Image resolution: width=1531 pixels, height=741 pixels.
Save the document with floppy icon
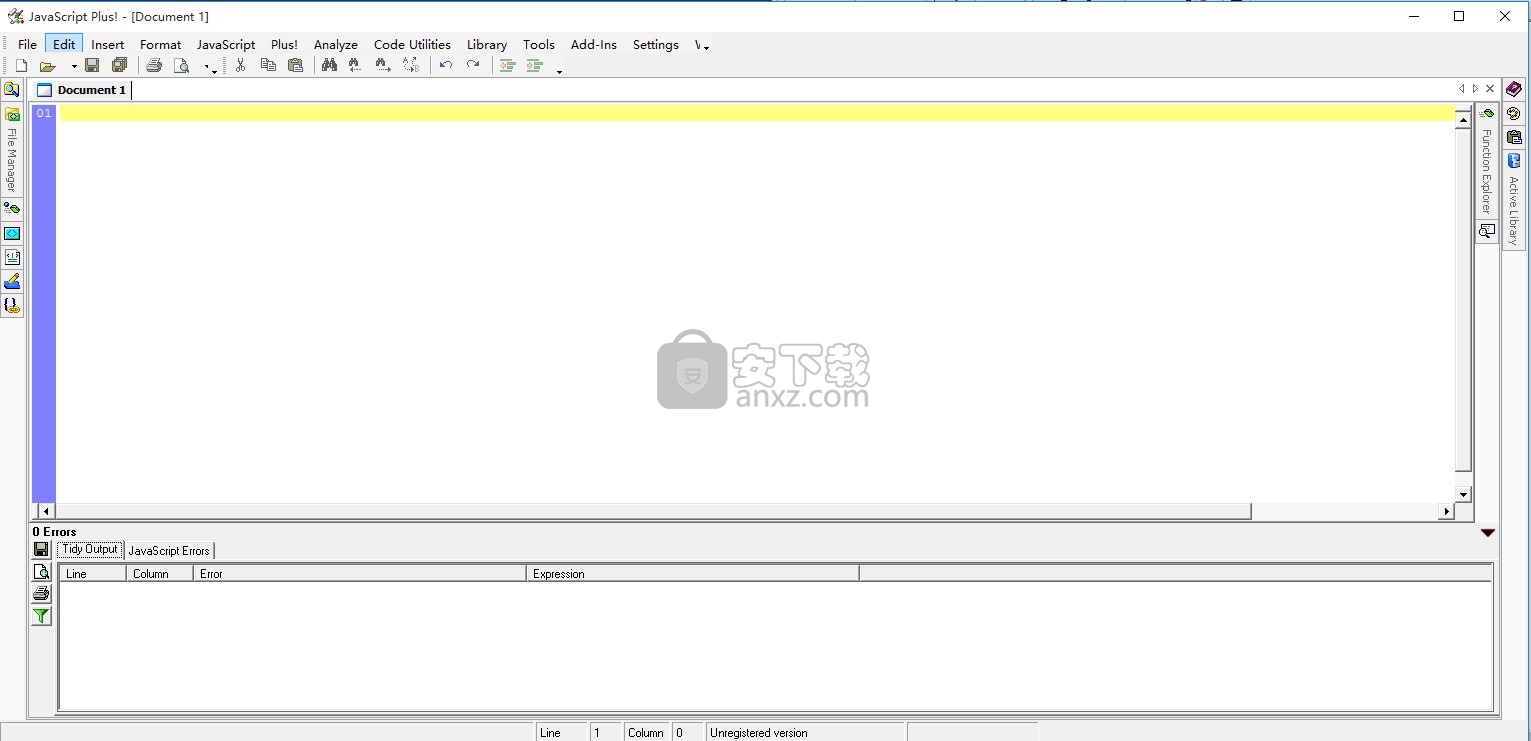tap(92, 66)
